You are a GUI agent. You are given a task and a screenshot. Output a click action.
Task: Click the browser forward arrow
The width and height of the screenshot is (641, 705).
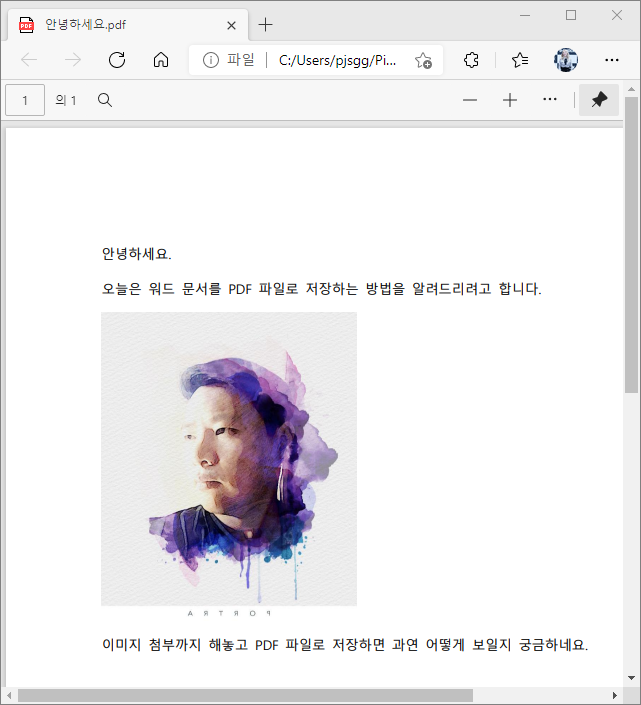click(73, 60)
